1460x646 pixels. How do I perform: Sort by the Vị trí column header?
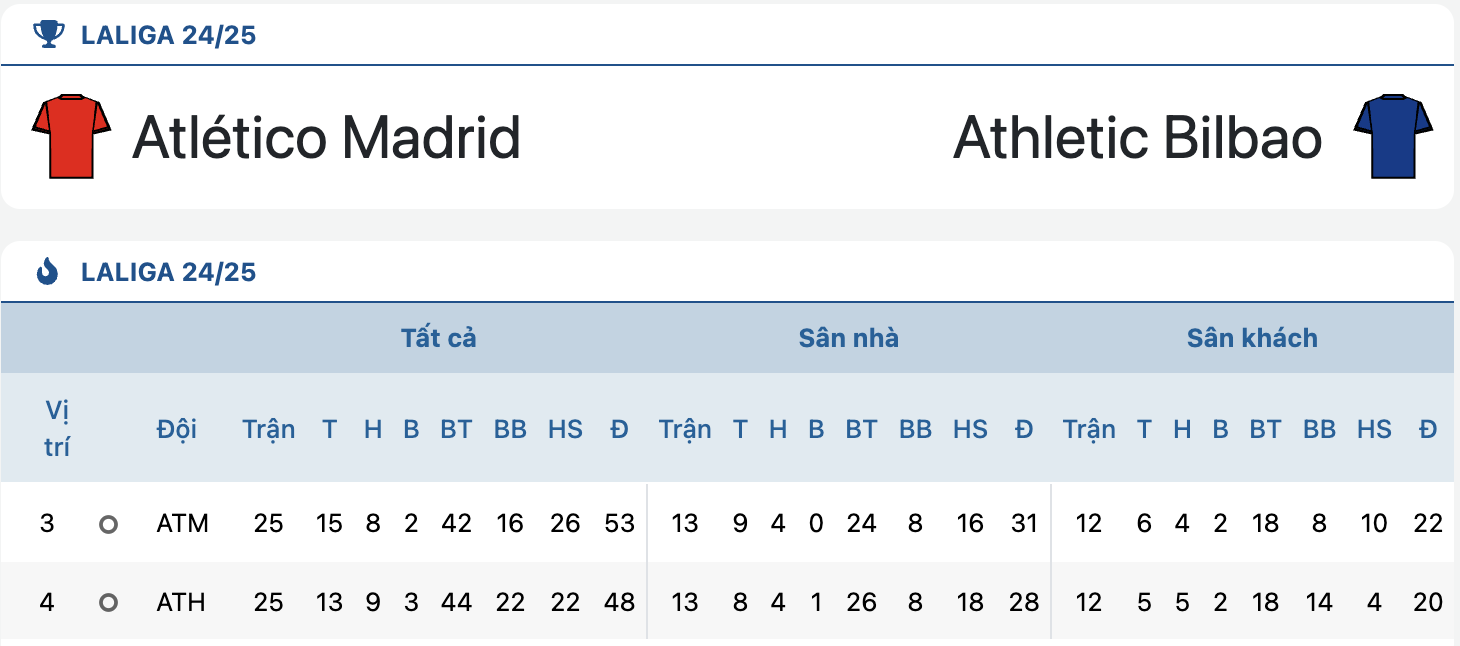click(57, 429)
